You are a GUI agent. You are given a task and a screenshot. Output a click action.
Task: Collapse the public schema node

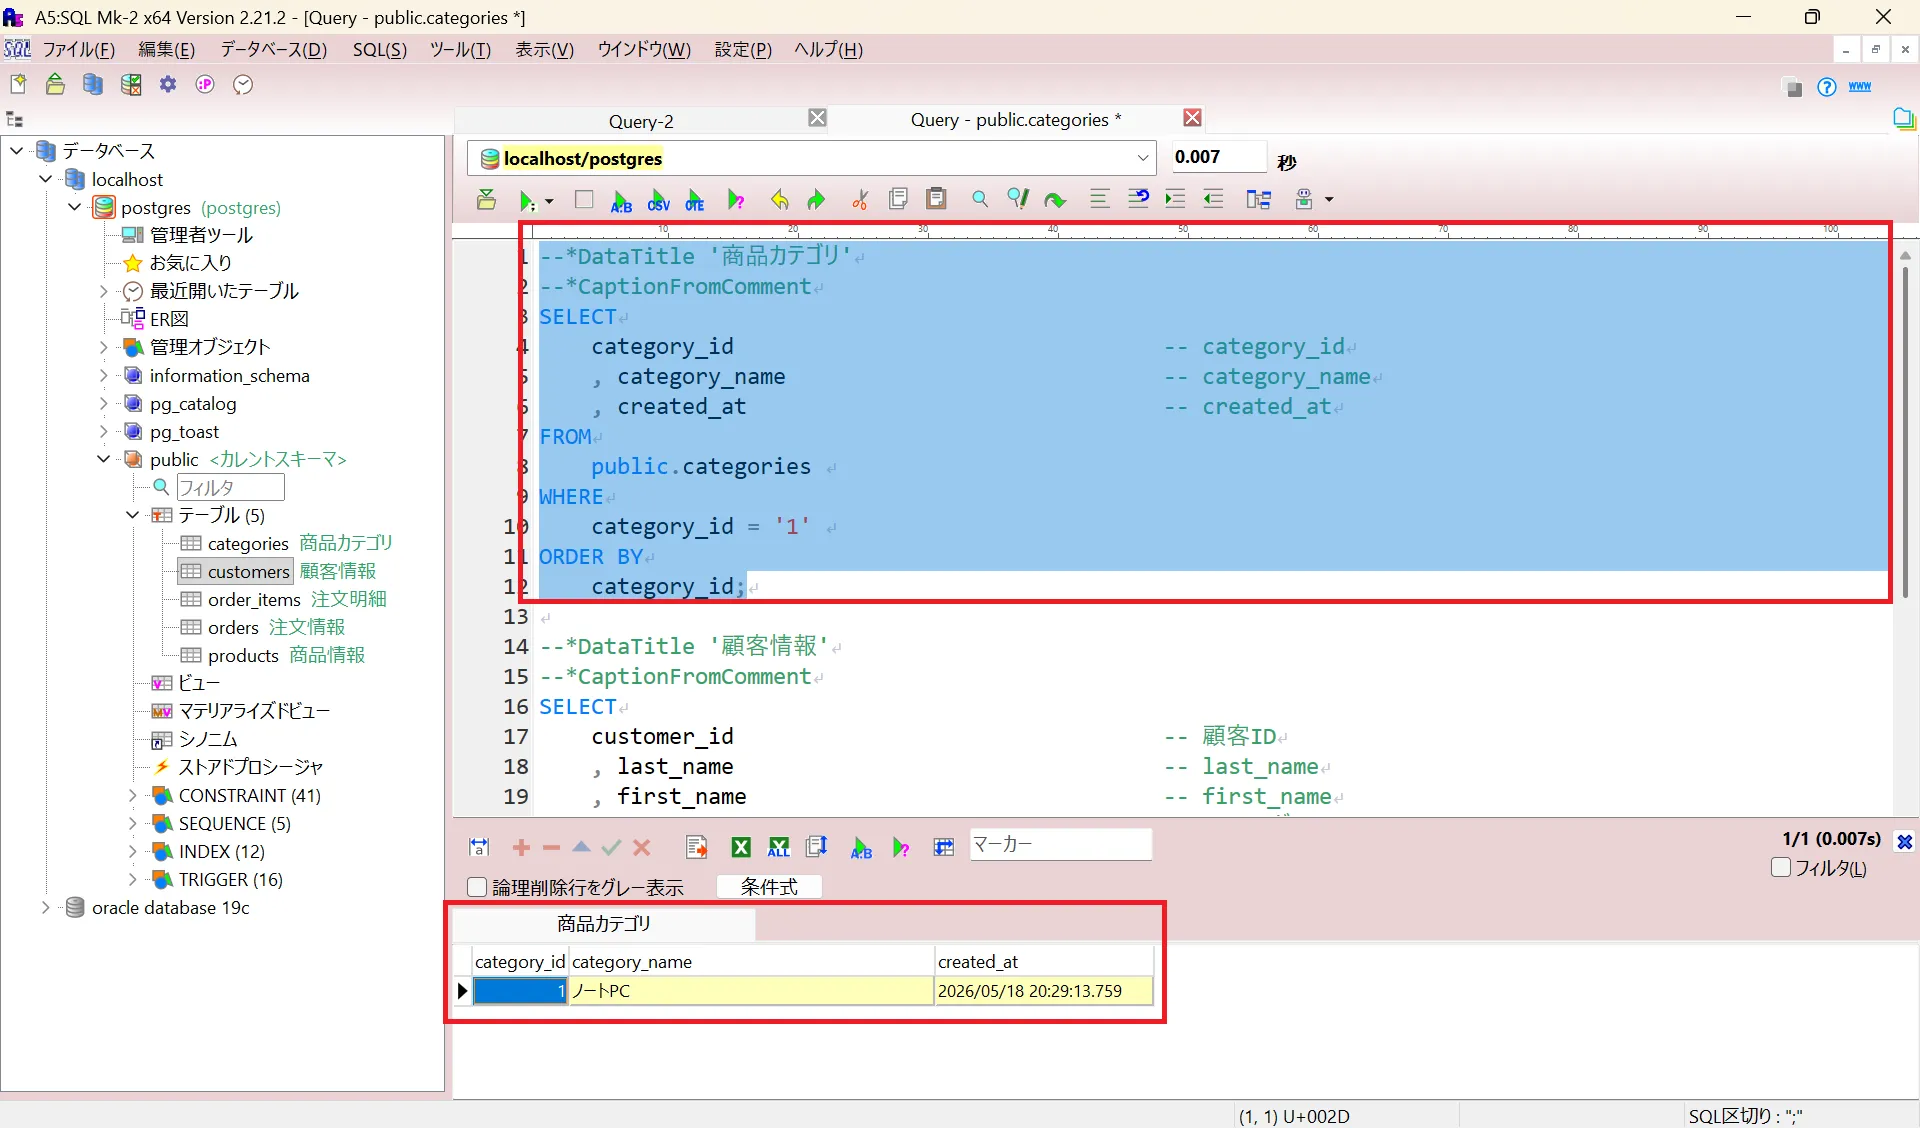(103, 459)
